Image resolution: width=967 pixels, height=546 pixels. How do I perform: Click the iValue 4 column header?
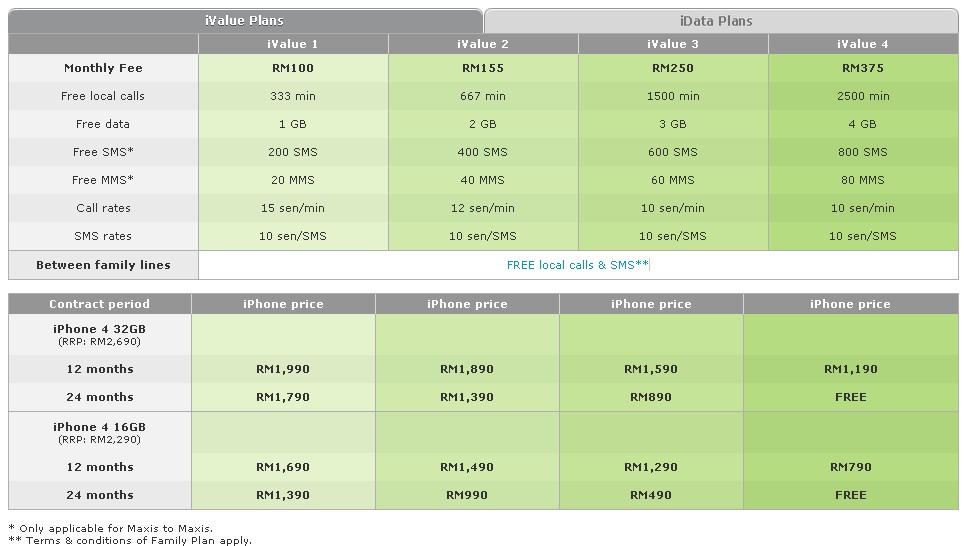click(862, 44)
